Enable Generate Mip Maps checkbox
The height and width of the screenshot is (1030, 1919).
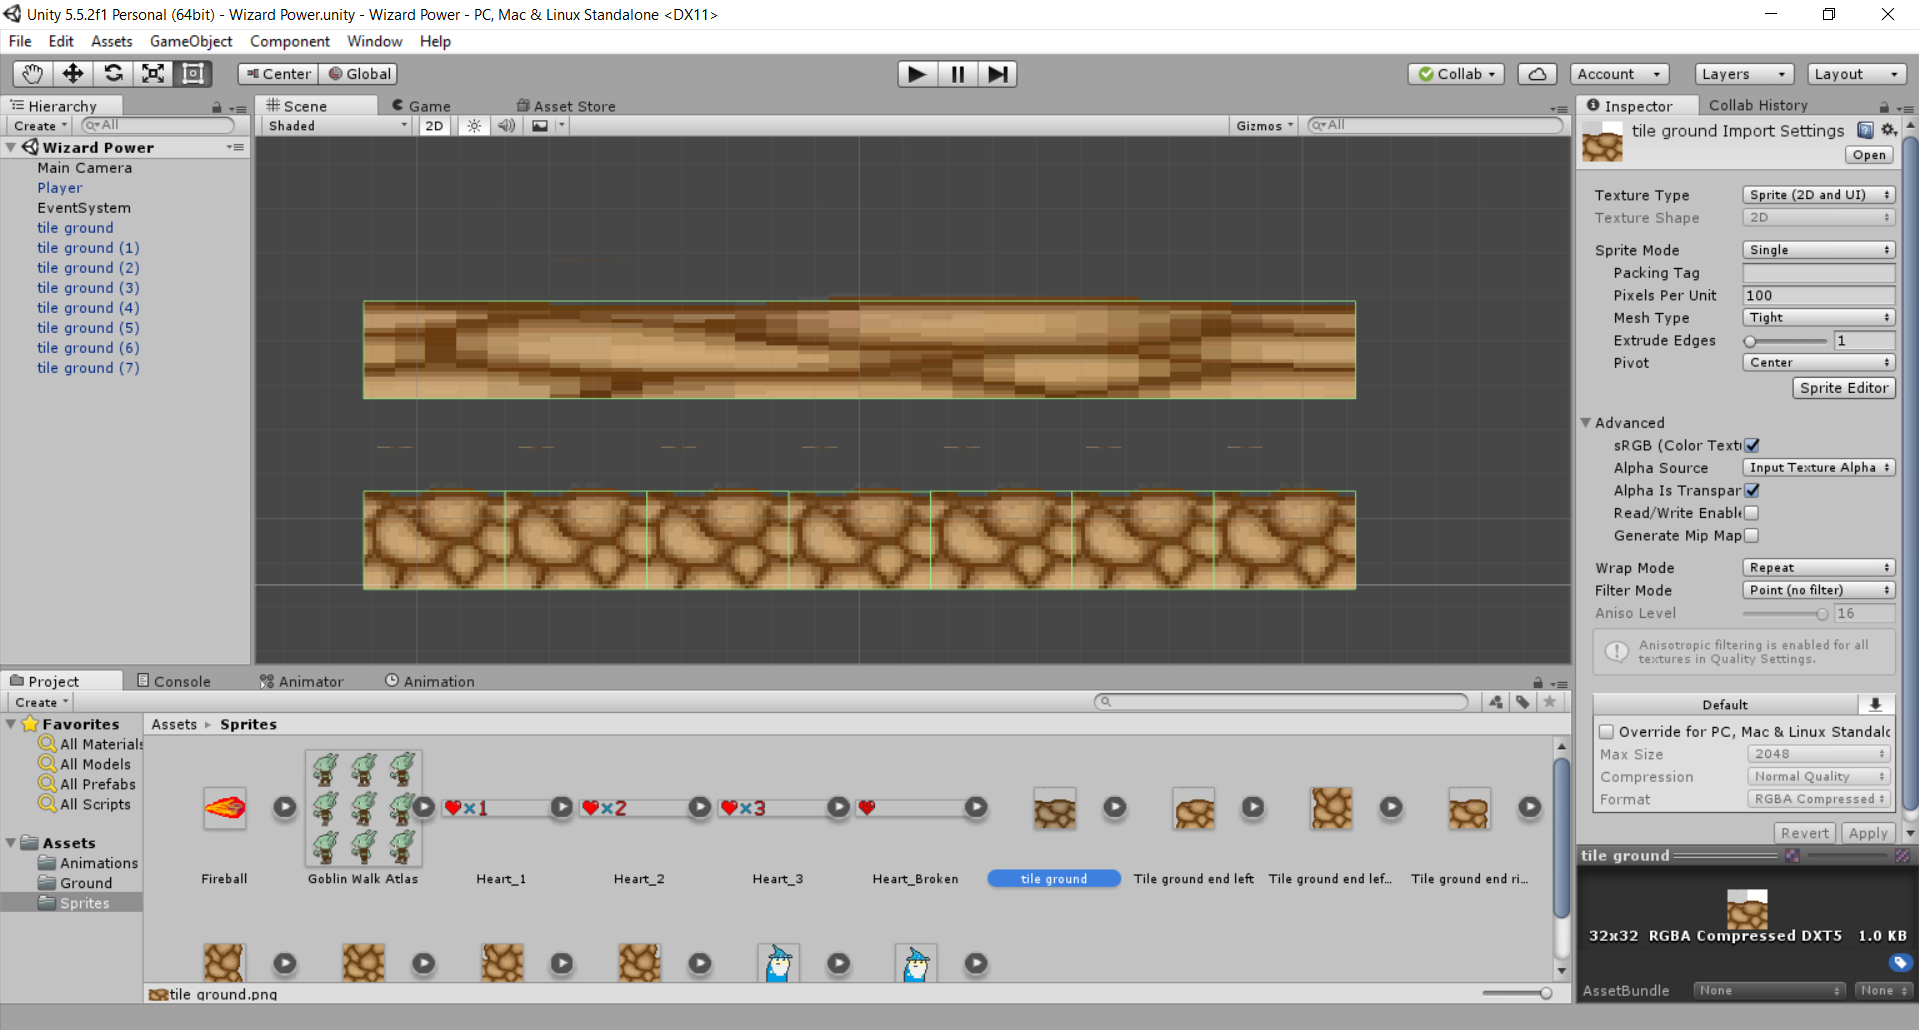[1752, 536]
